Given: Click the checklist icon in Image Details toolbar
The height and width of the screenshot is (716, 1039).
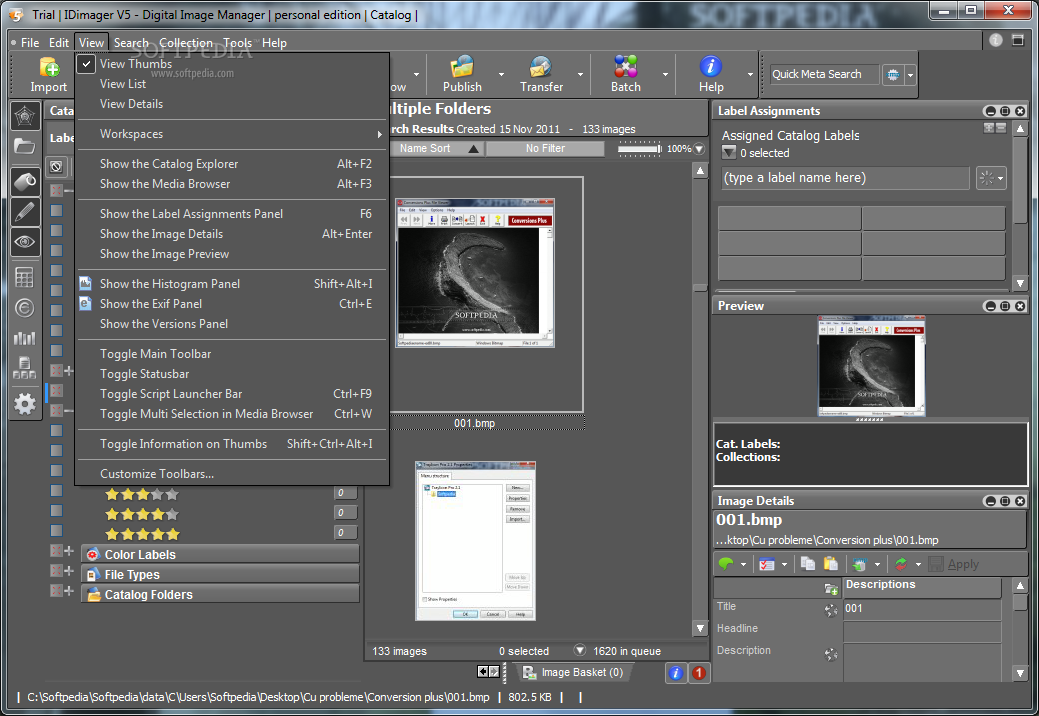Looking at the screenshot, I should [767, 565].
